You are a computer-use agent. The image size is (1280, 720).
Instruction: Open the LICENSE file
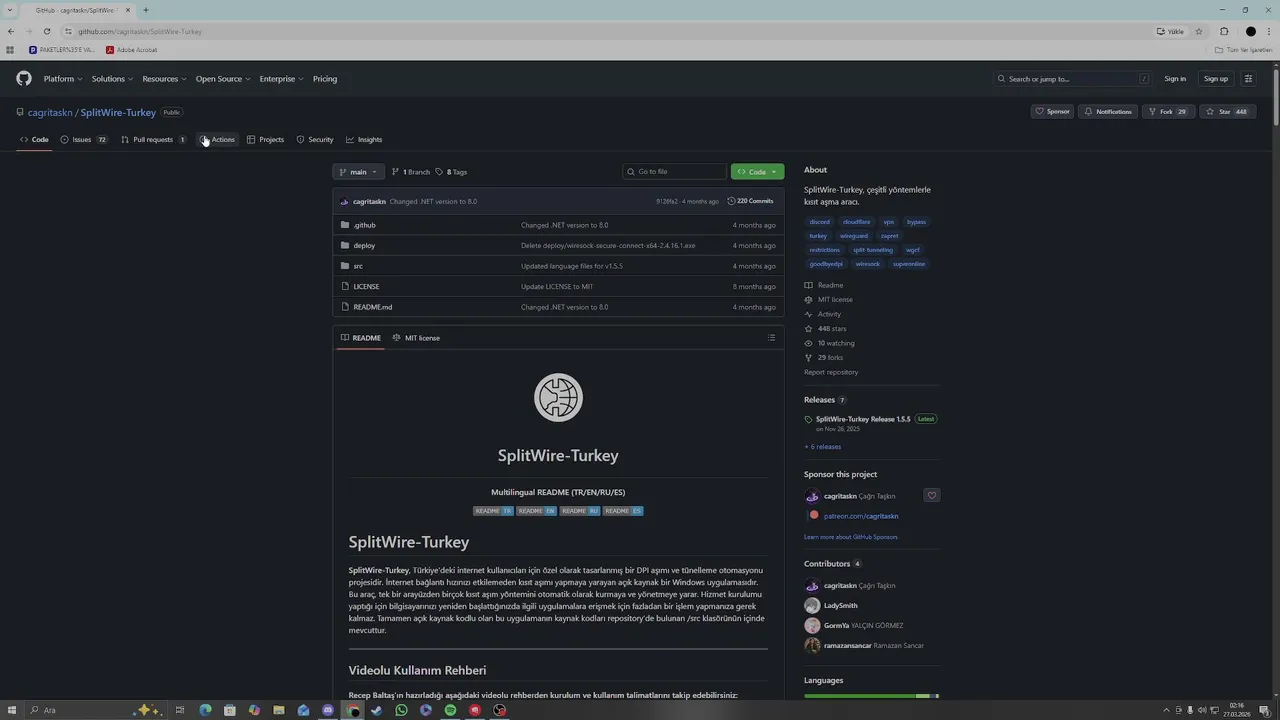pos(366,287)
